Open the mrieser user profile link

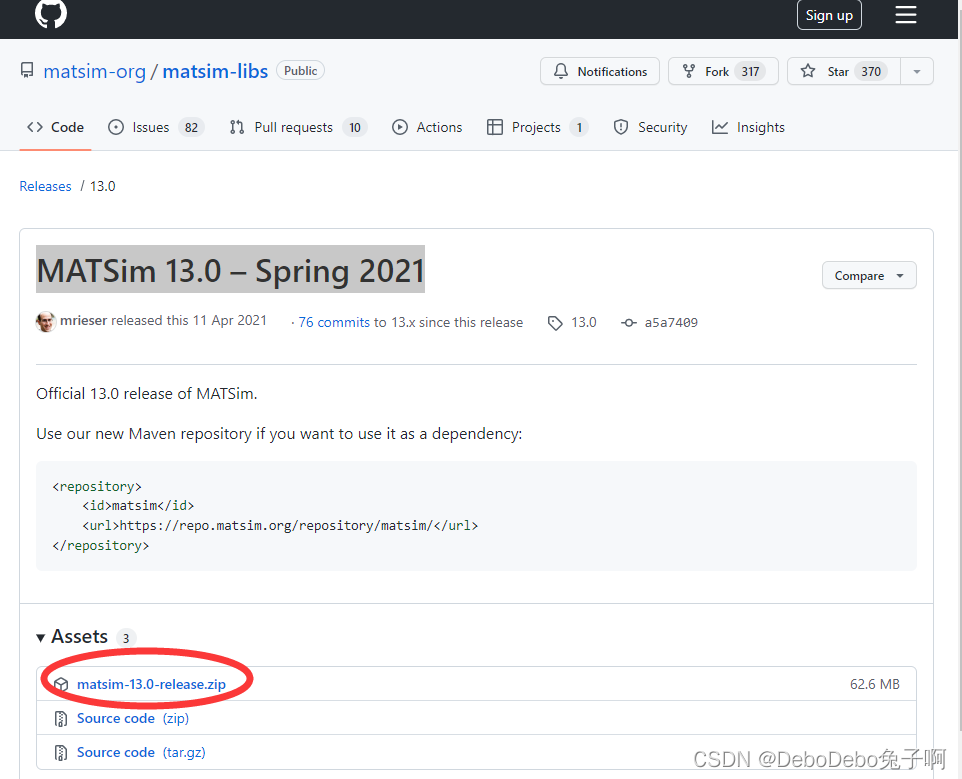(x=83, y=321)
